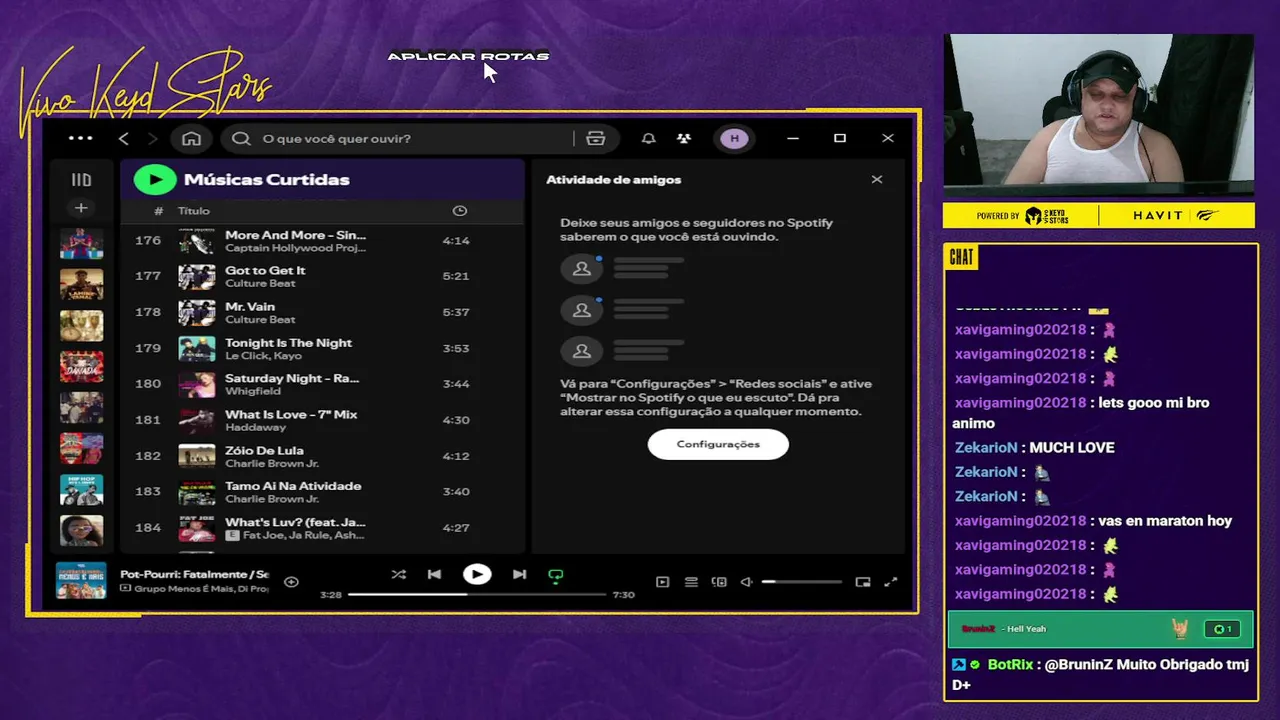Click chat username BotRix
Image resolution: width=1280 pixels, height=720 pixels.
(1011, 665)
